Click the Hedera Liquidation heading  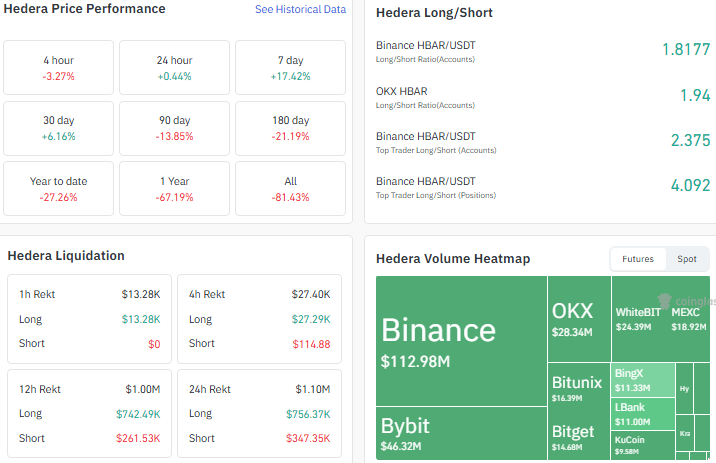tap(66, 256)
